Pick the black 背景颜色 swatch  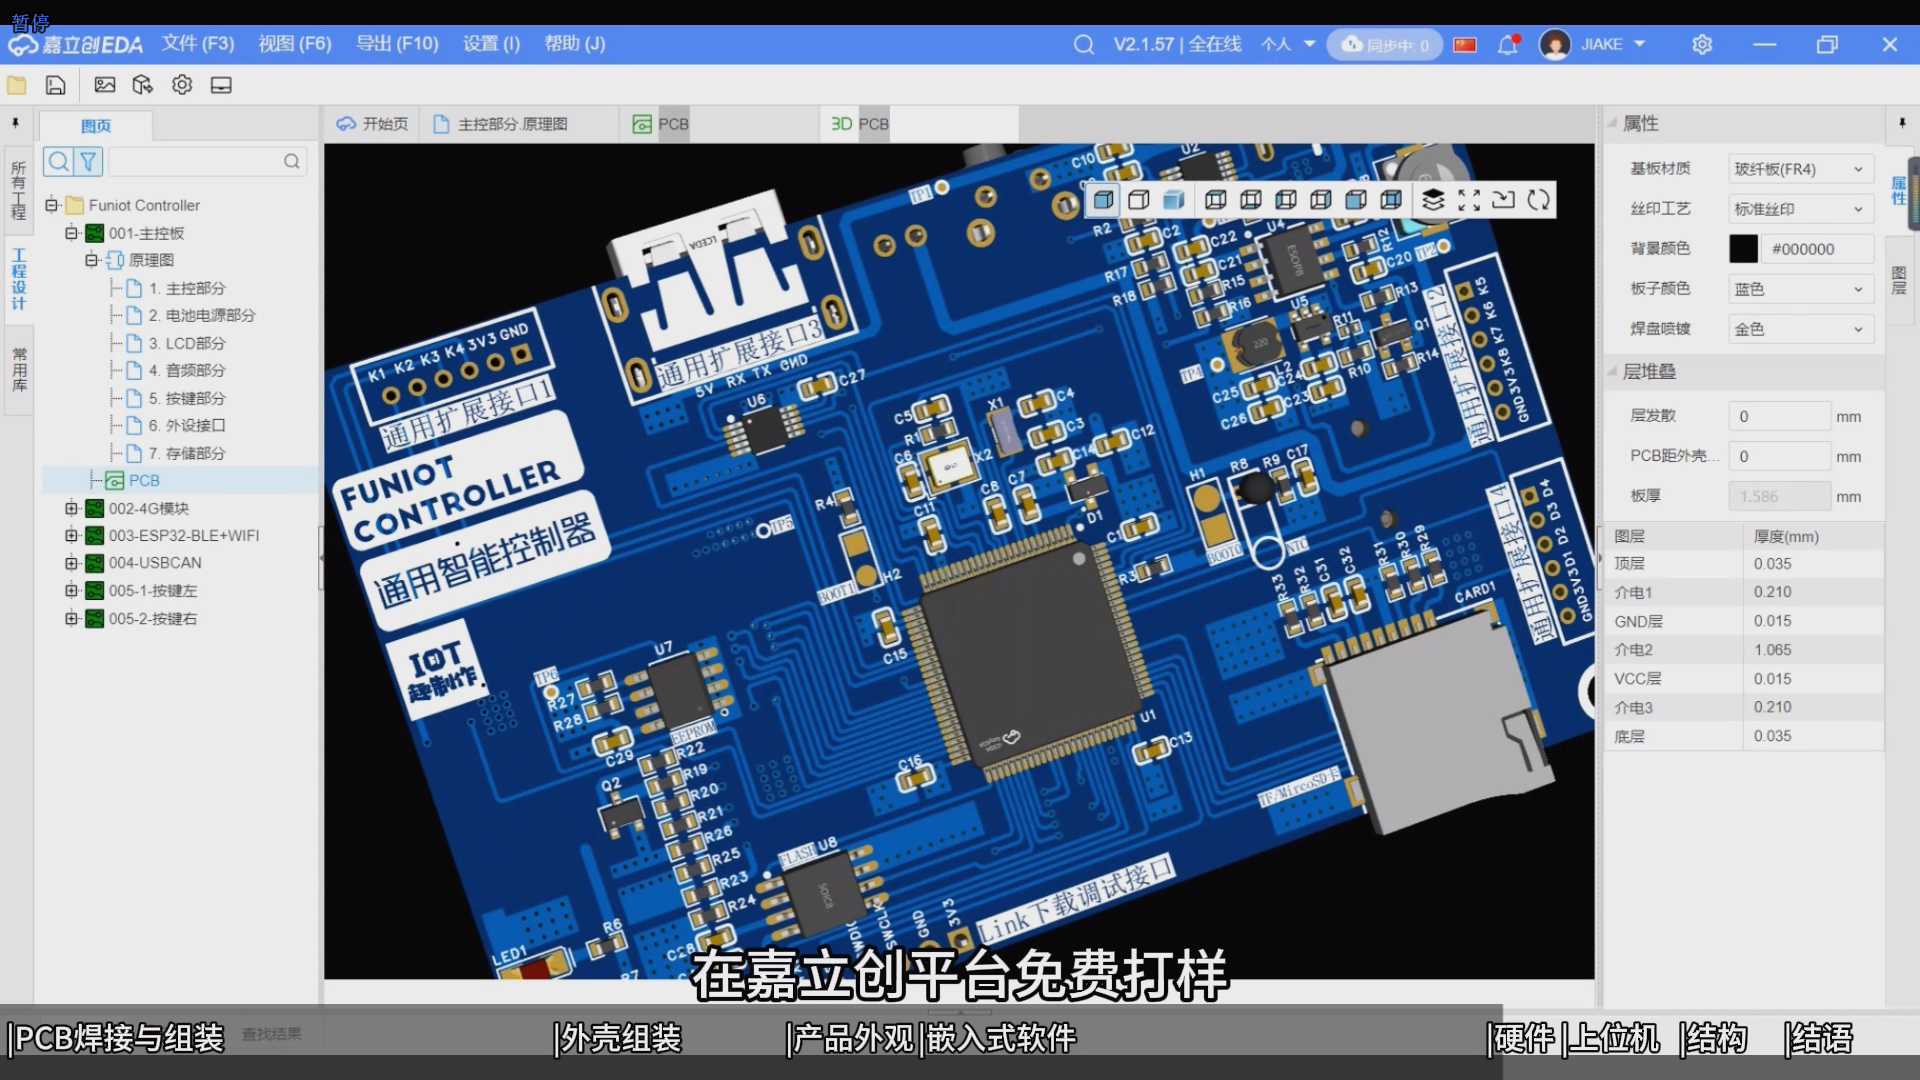1743,249
